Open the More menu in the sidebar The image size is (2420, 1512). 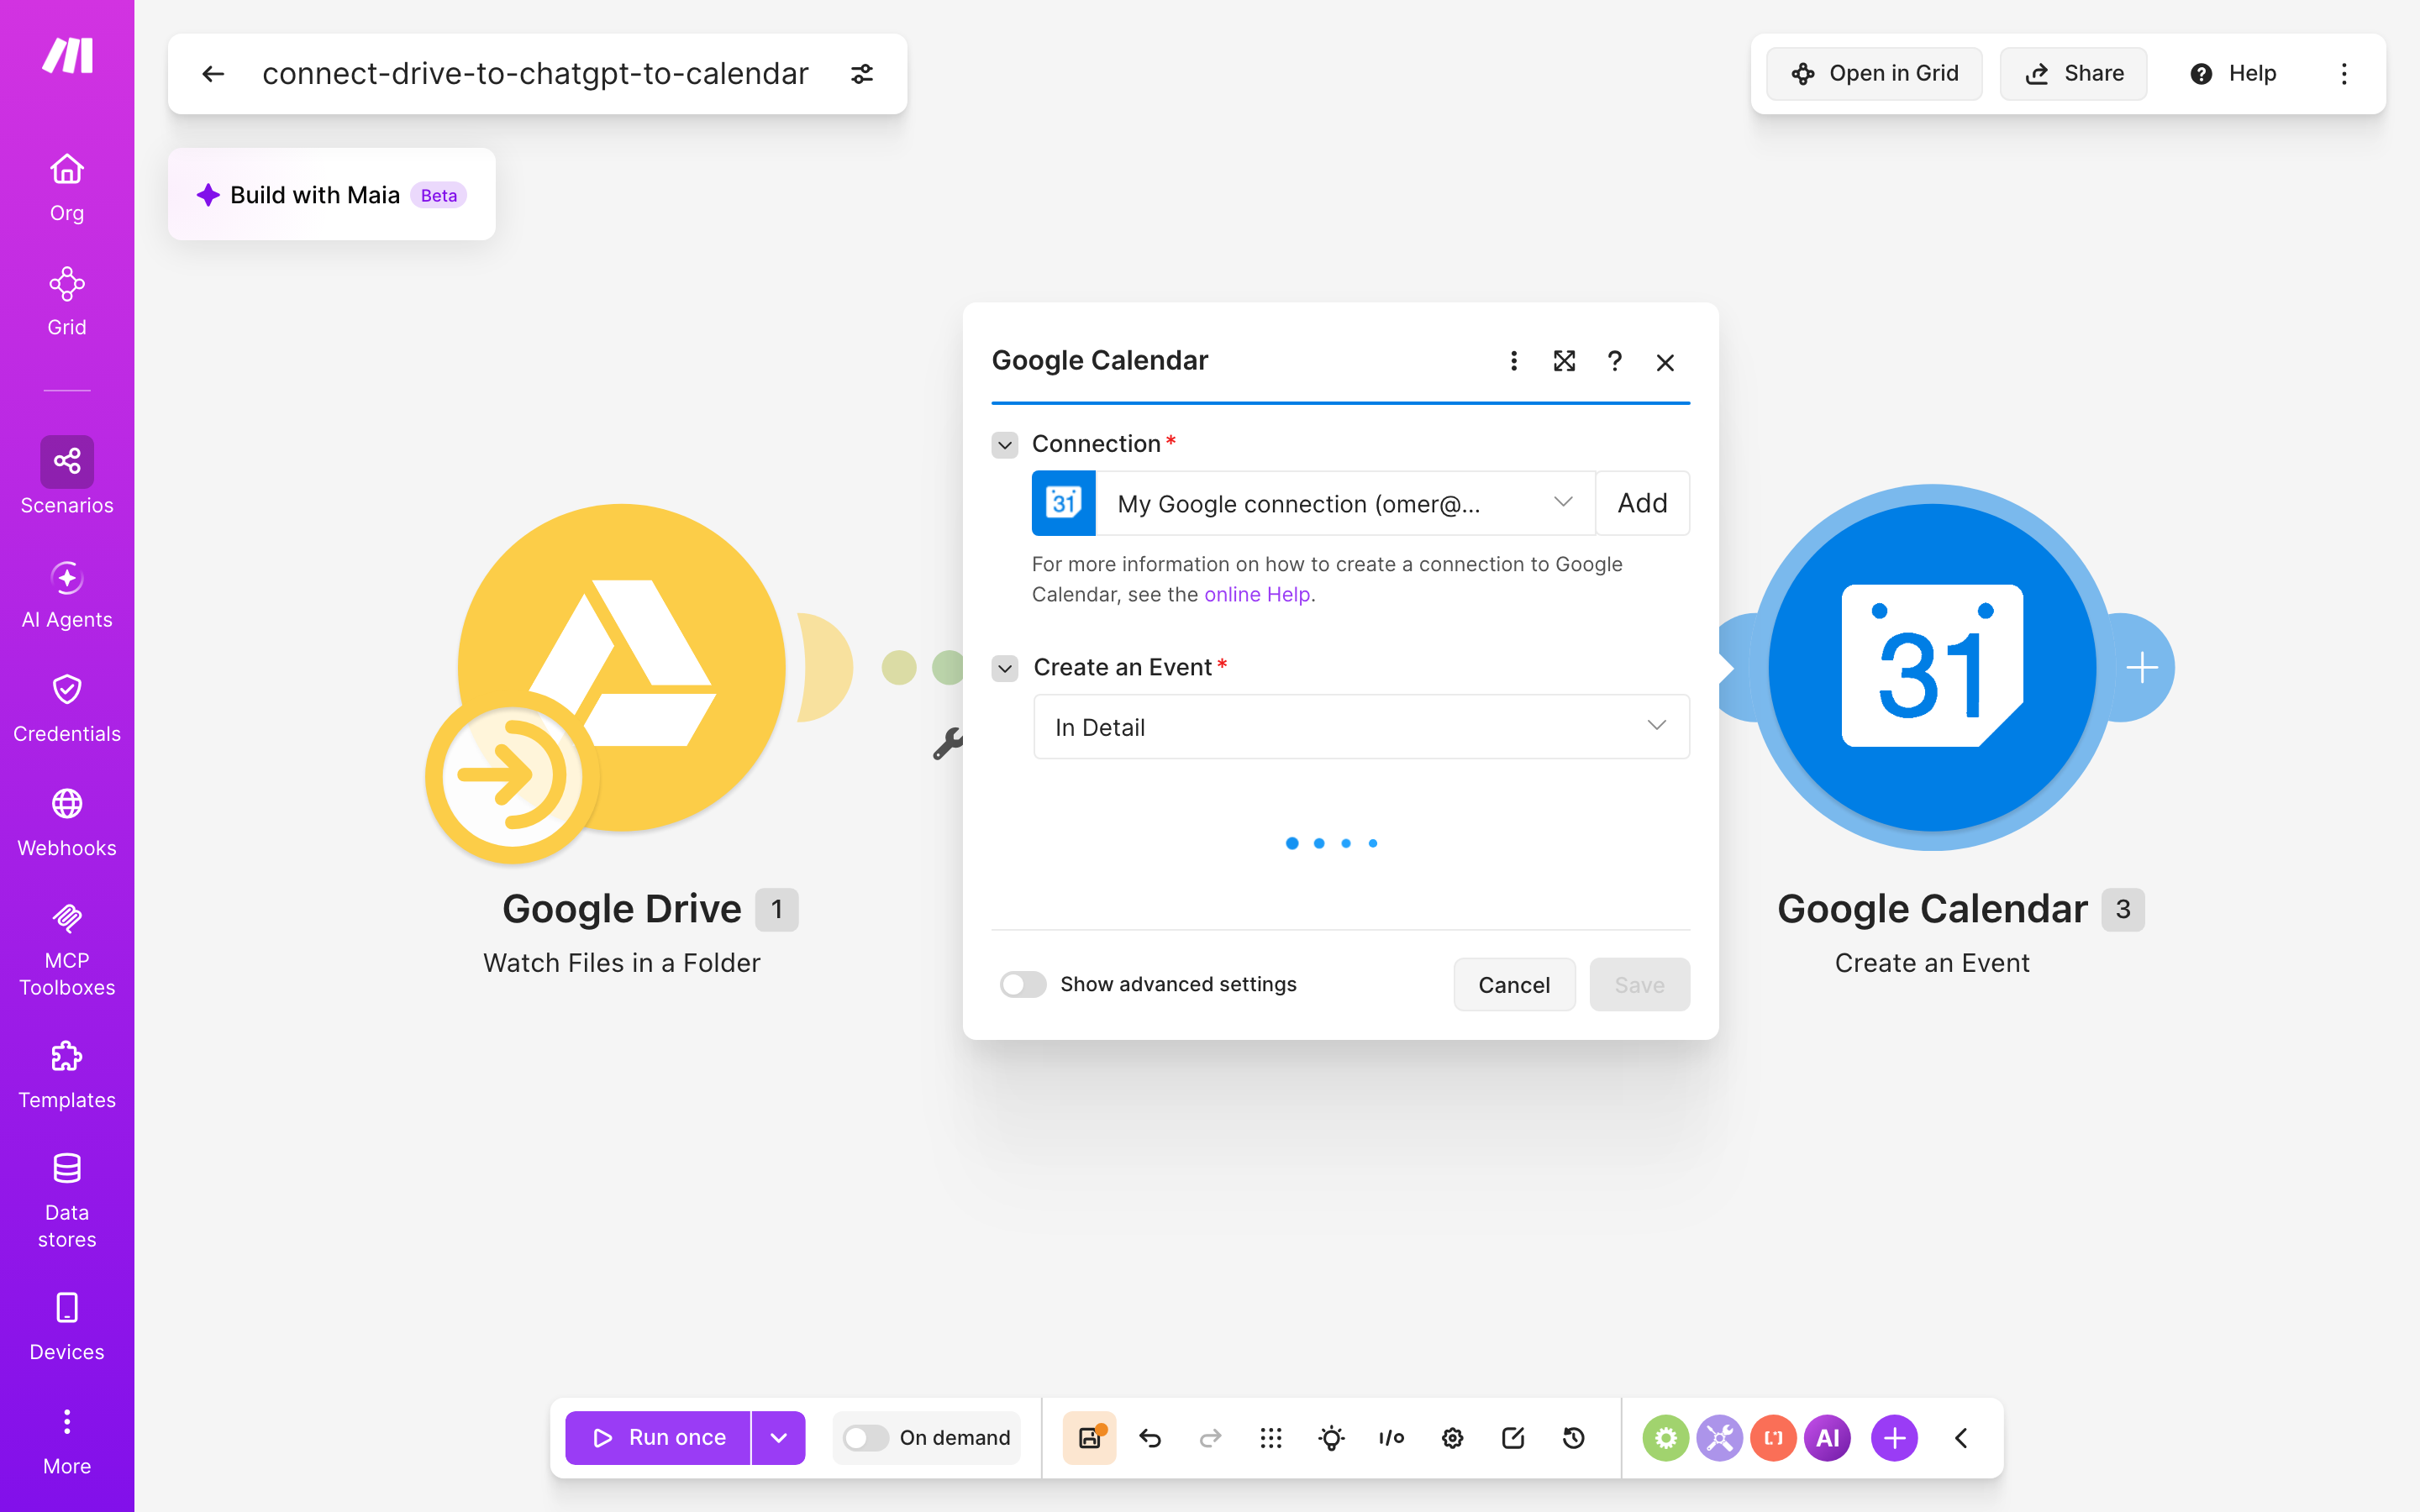(67, 1442)
